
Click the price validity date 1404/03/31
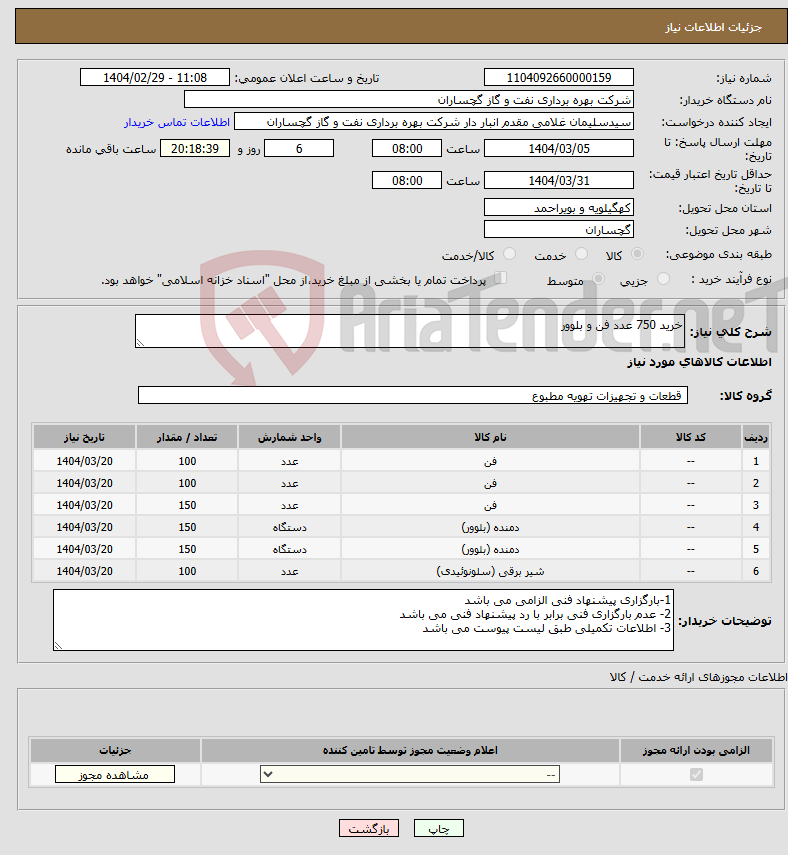[559, 180]
